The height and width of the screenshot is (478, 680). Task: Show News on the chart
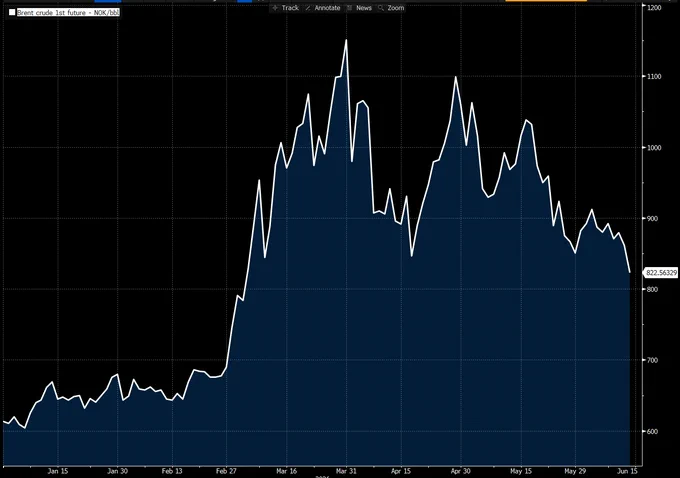(x=359, y=8)
